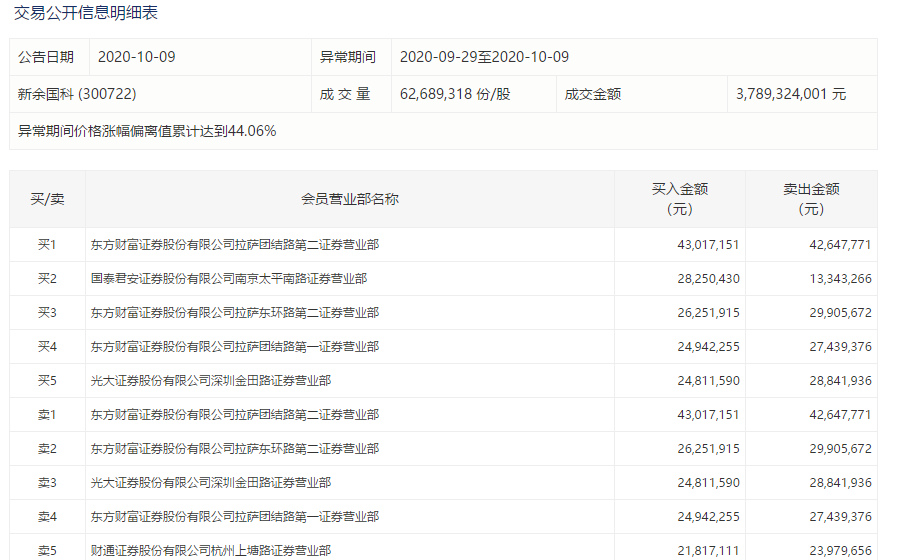The image size is (904, 560).
Task: Click 财通证券杭州上塘路证券营业部 branch name
Action: (211, 551)
